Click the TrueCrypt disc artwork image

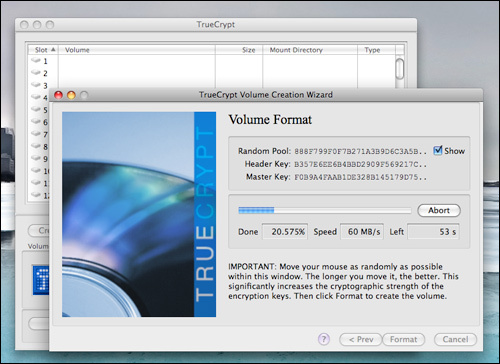pyautogui.click(x=139, y=214)
